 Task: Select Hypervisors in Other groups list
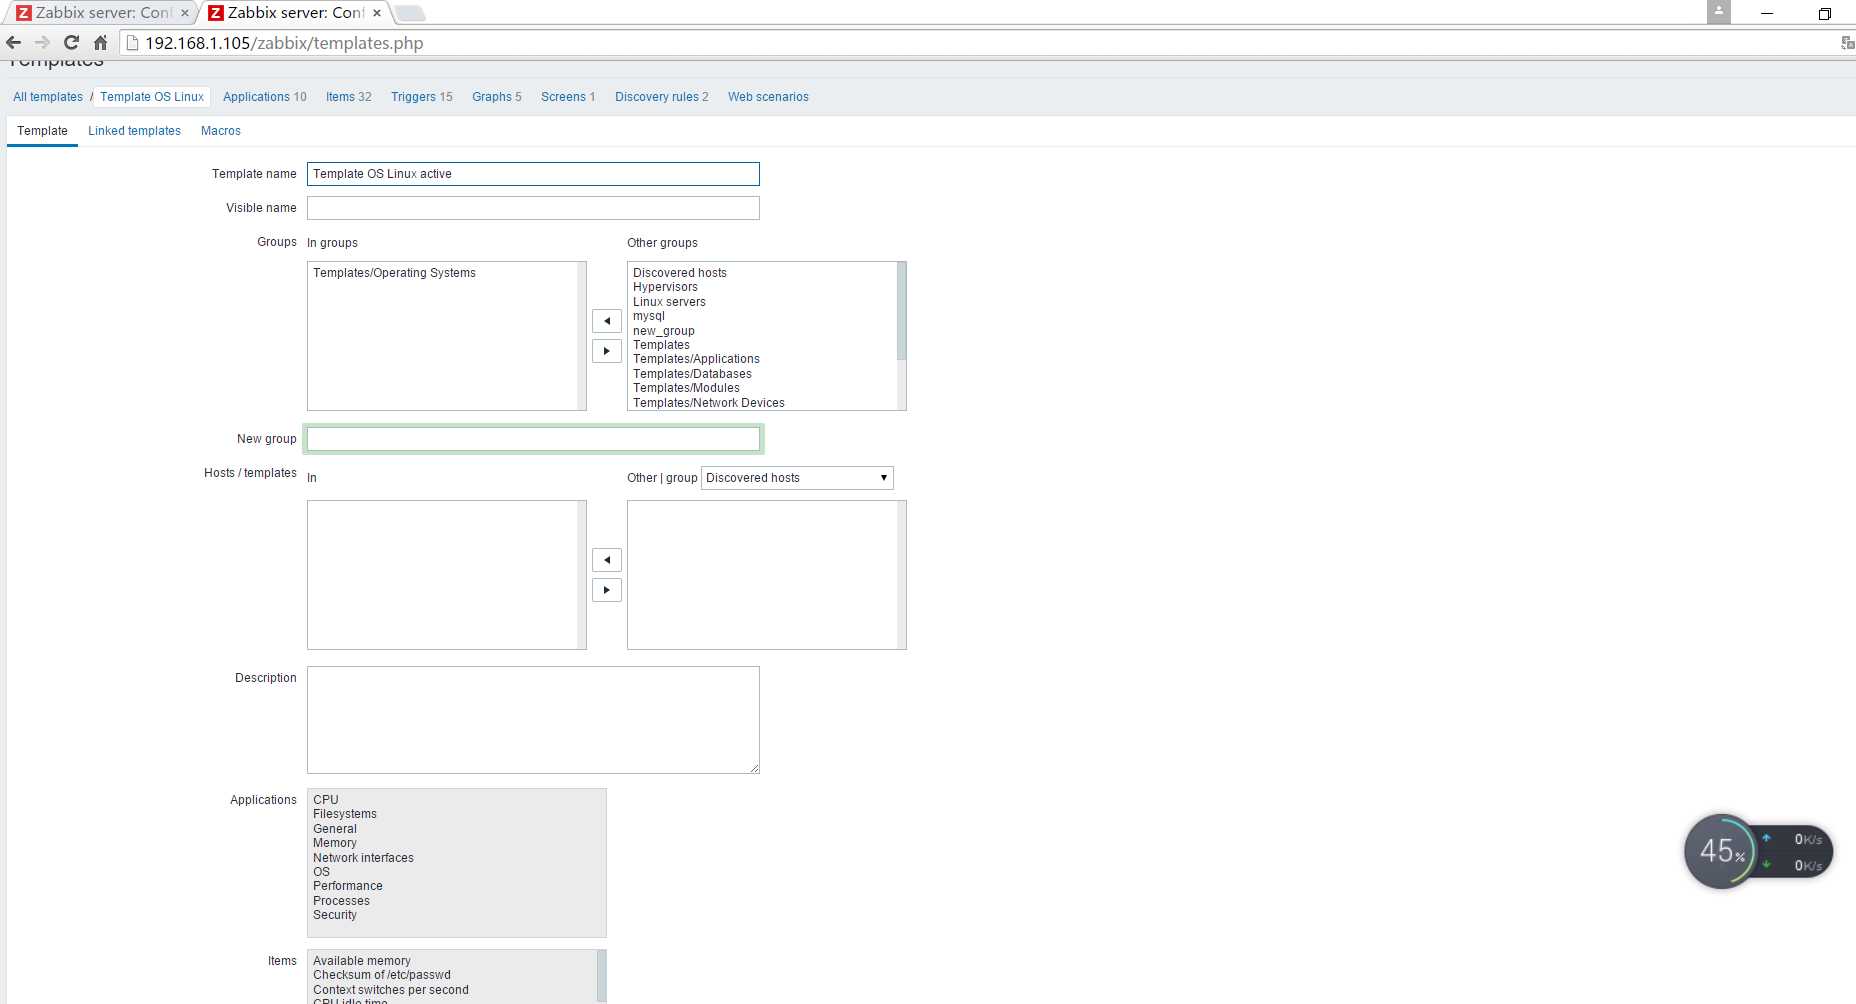point(665,287)
